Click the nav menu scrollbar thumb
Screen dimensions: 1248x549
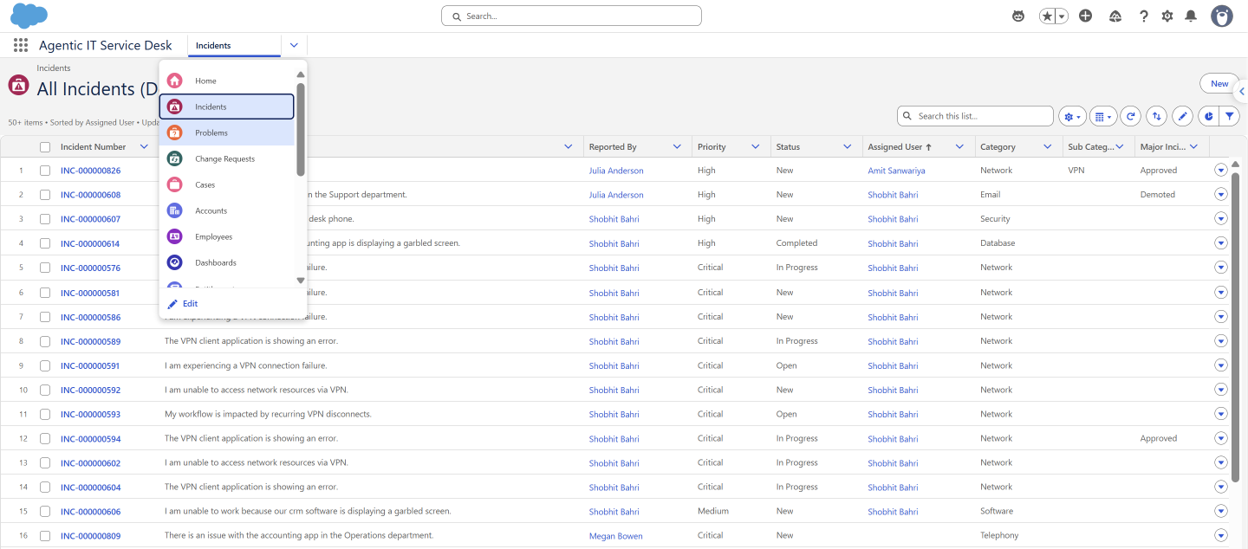pyautogui.click(x=300, y=130)
